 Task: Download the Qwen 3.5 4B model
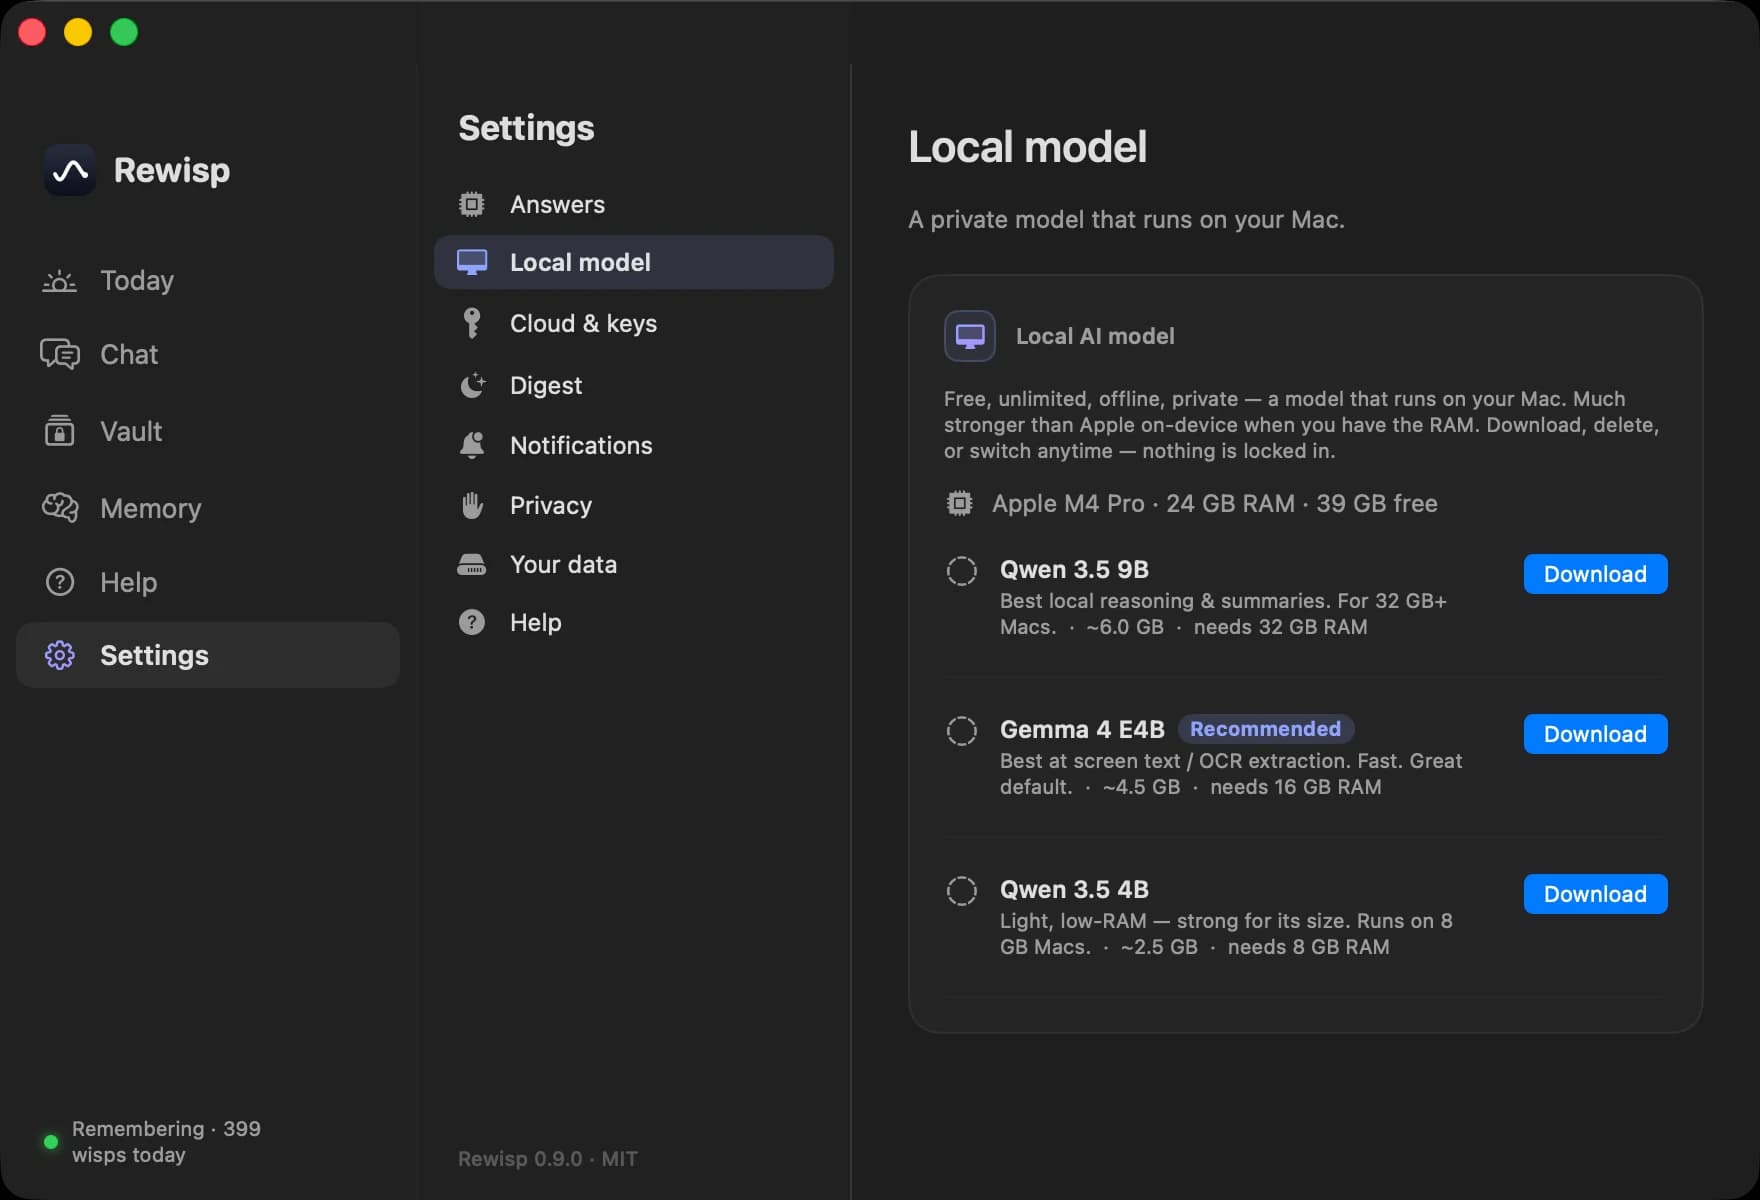point(1595,894)
